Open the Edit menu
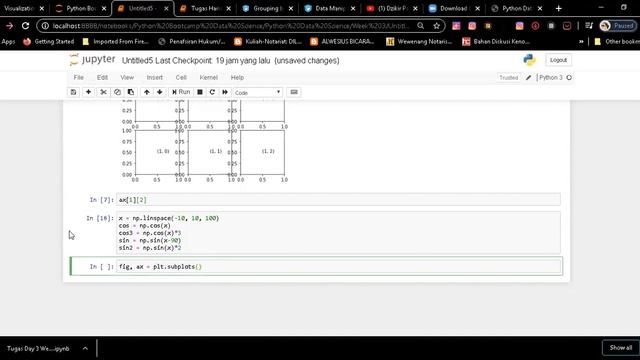 (x=102, y=78)
